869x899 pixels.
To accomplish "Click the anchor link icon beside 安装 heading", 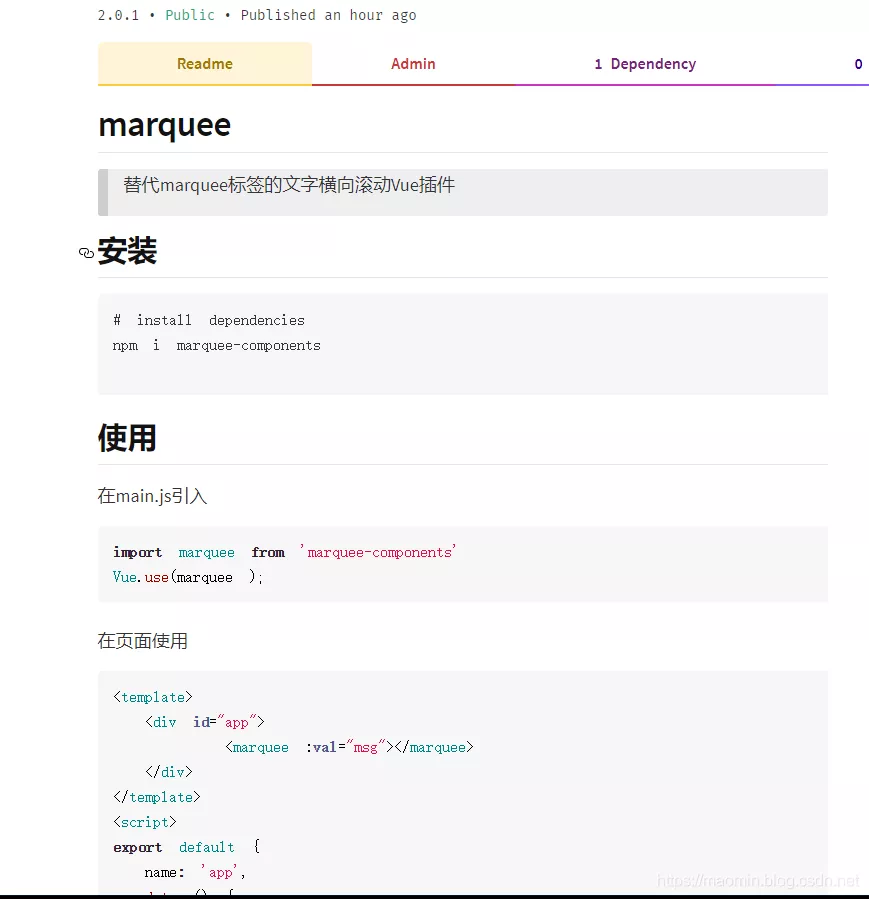I will 86,253.
